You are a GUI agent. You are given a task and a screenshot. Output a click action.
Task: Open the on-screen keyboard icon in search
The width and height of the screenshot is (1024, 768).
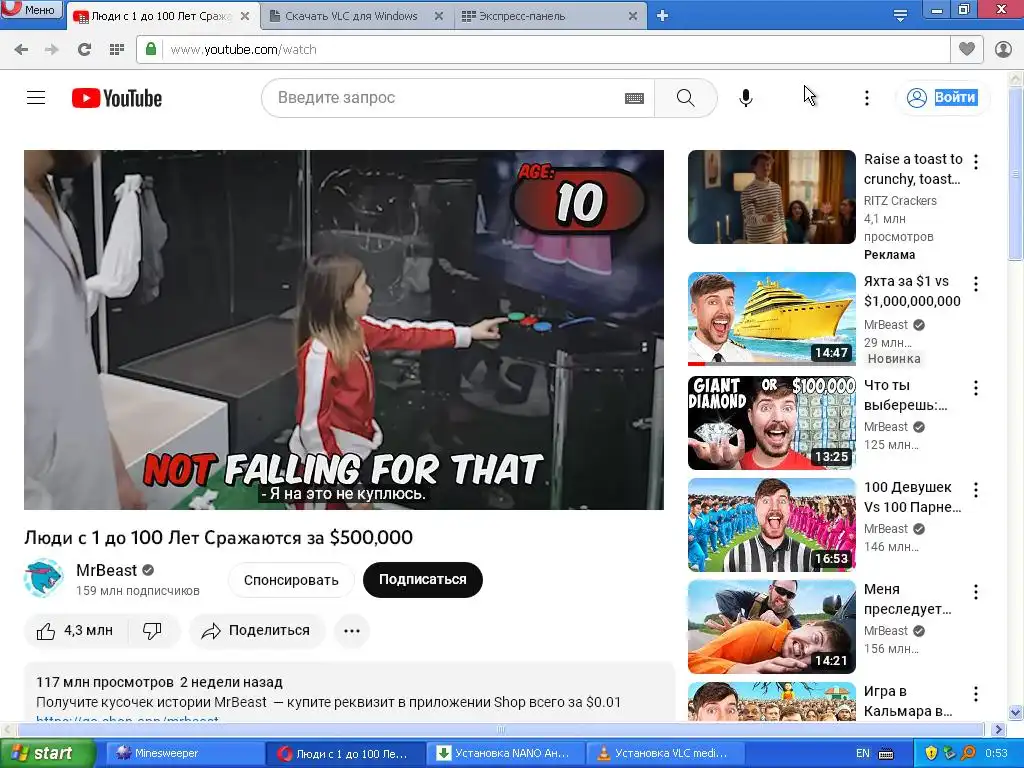click(634, 98)
